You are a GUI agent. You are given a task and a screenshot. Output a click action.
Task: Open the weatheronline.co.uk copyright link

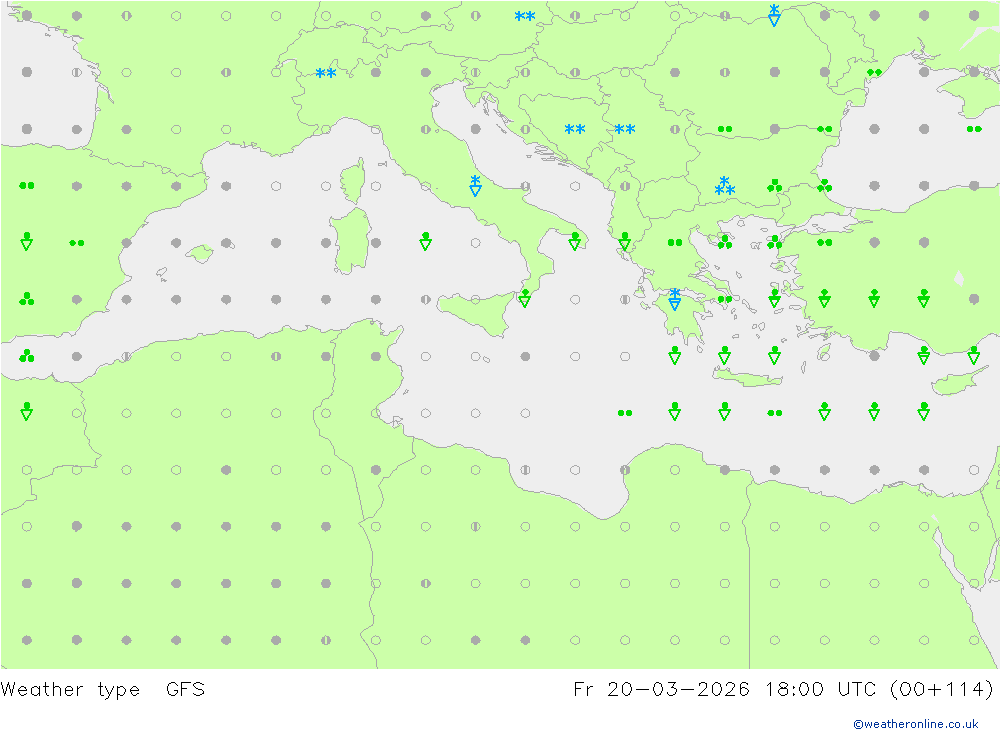(915, 723)
